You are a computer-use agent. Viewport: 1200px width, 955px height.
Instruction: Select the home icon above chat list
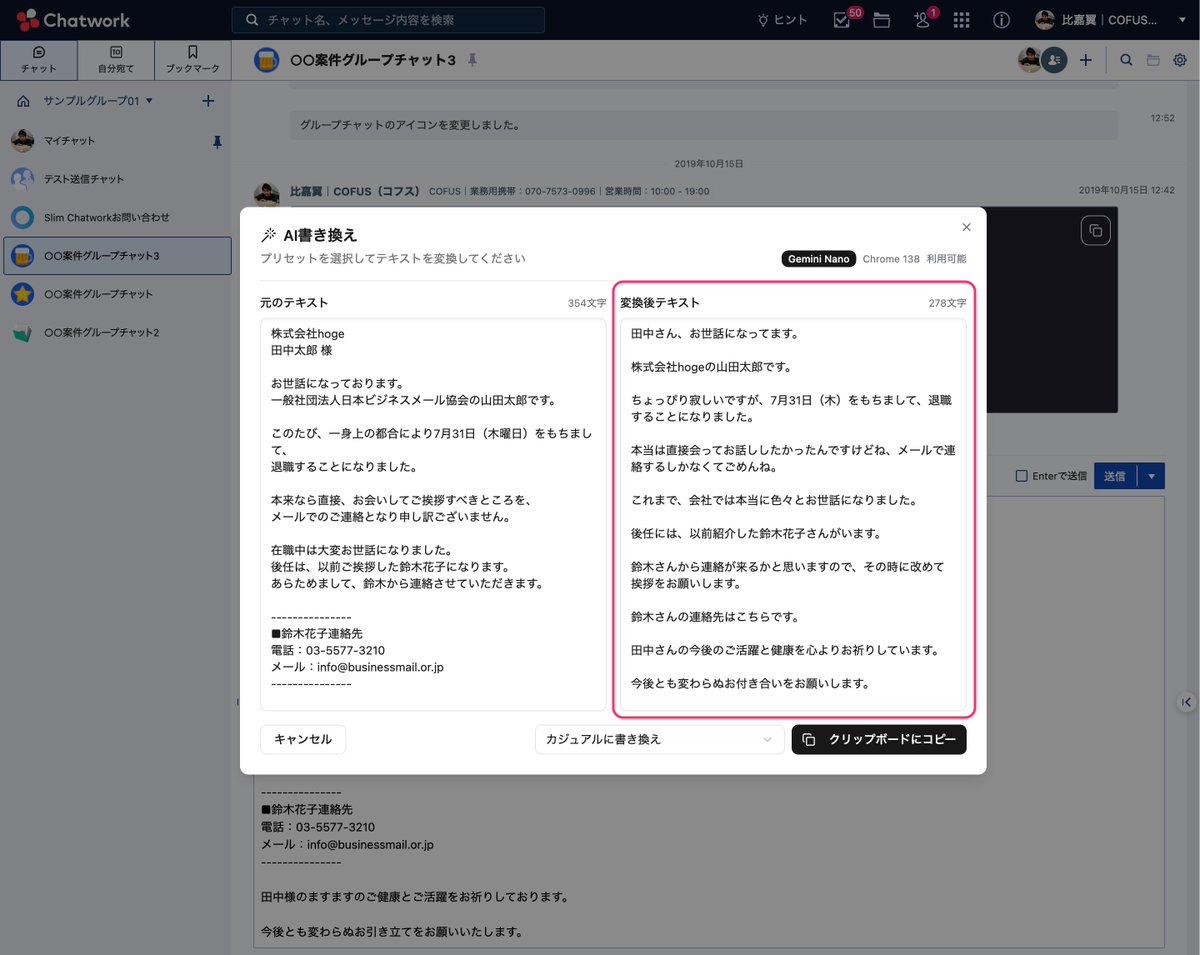click(22, 100)
